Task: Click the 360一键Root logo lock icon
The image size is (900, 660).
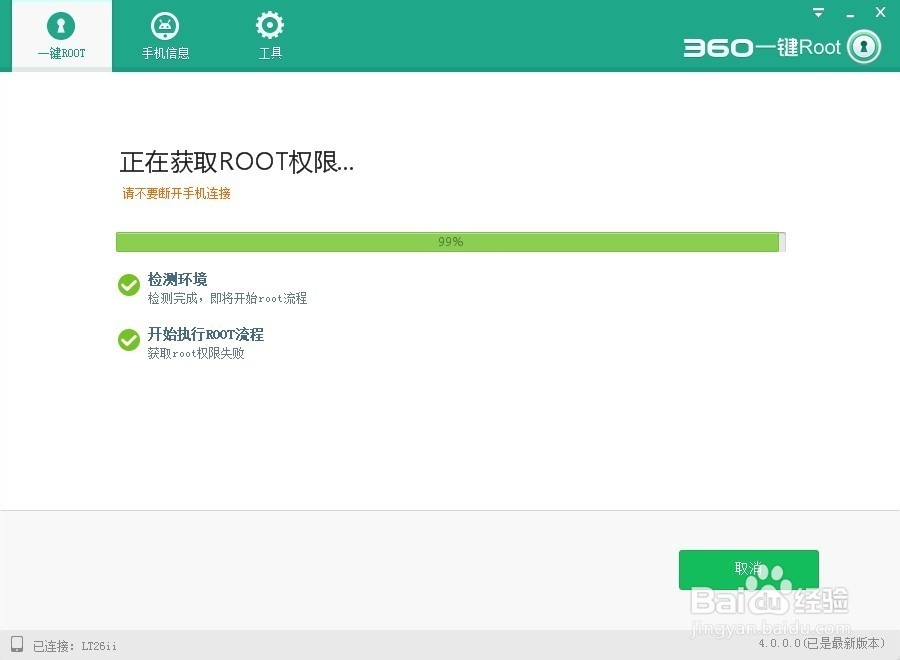Action: coord(864,46)
